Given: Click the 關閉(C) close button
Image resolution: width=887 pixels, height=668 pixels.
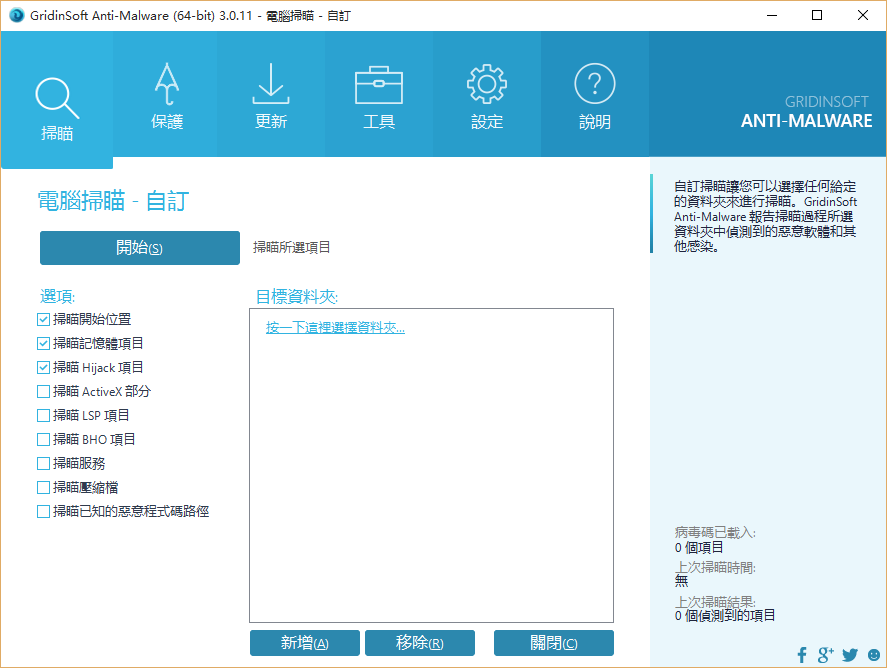Looking at the screenshot, I should pyautogui.click(x=554, y=643).
